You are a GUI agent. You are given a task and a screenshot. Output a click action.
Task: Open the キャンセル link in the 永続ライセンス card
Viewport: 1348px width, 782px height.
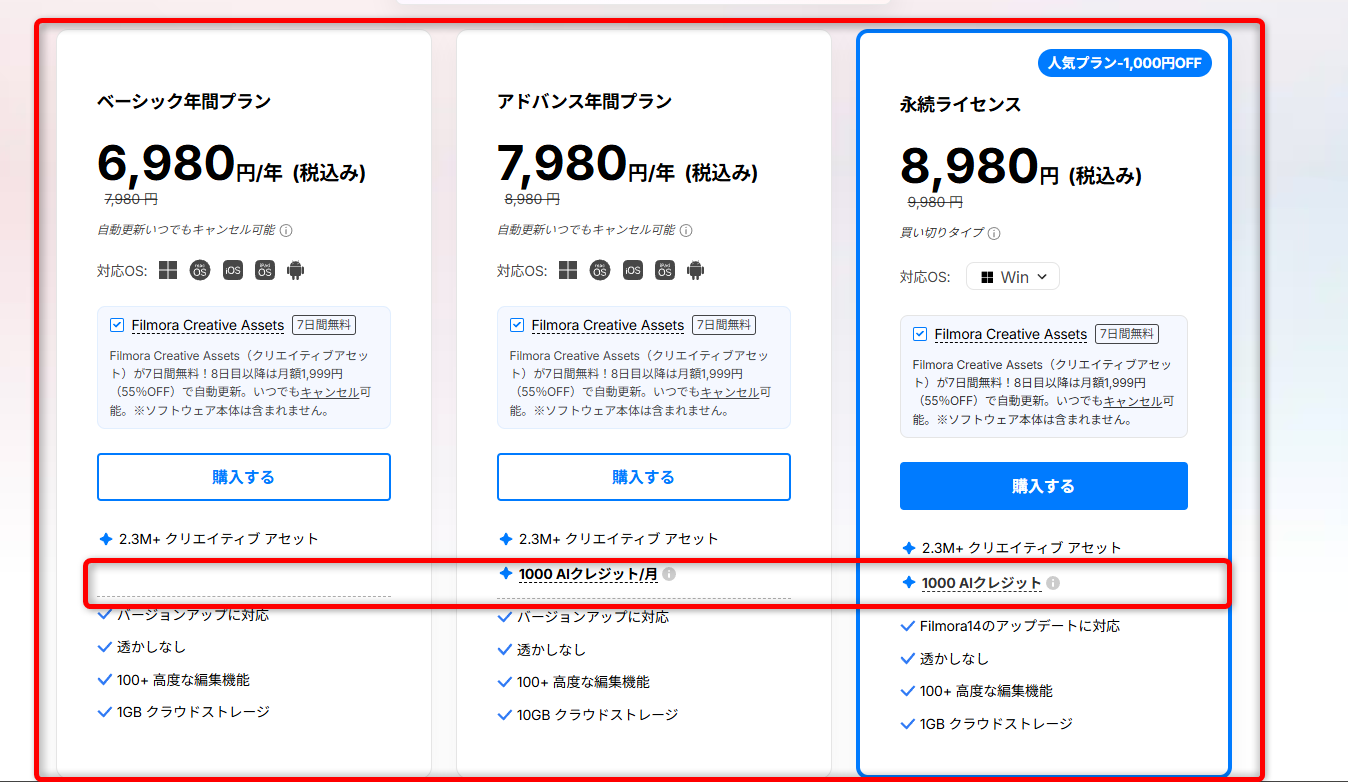(x=1133, y=401)
